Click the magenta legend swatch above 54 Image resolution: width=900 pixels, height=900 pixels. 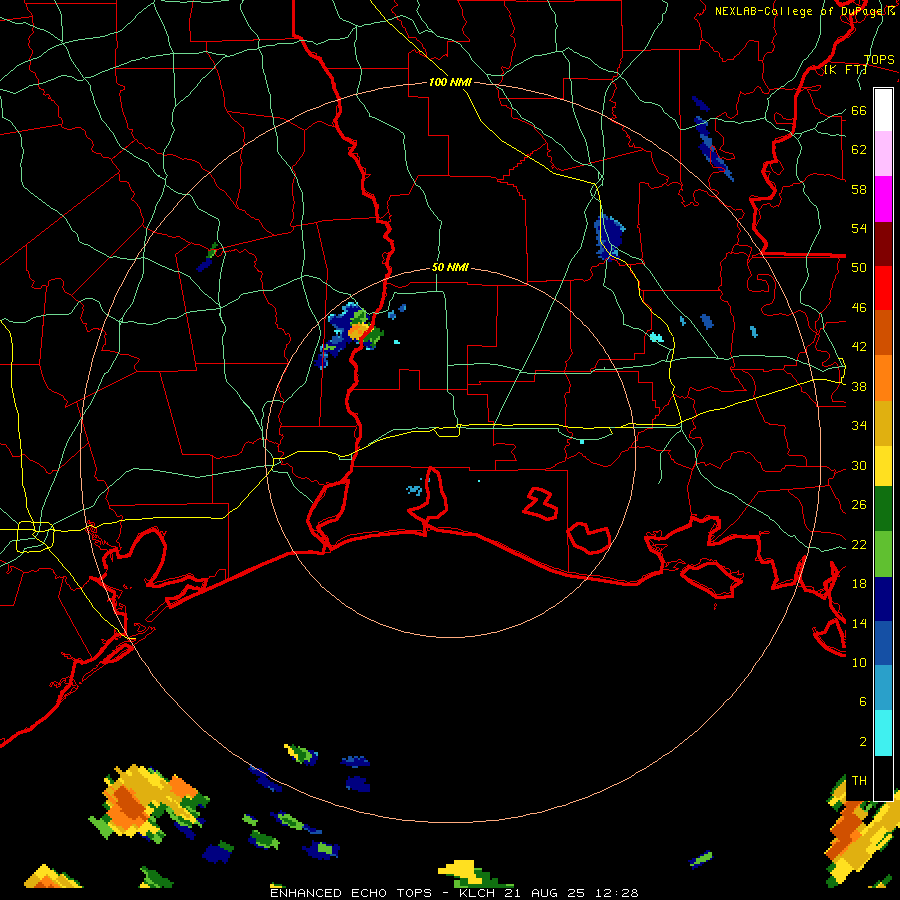(883, 199)
